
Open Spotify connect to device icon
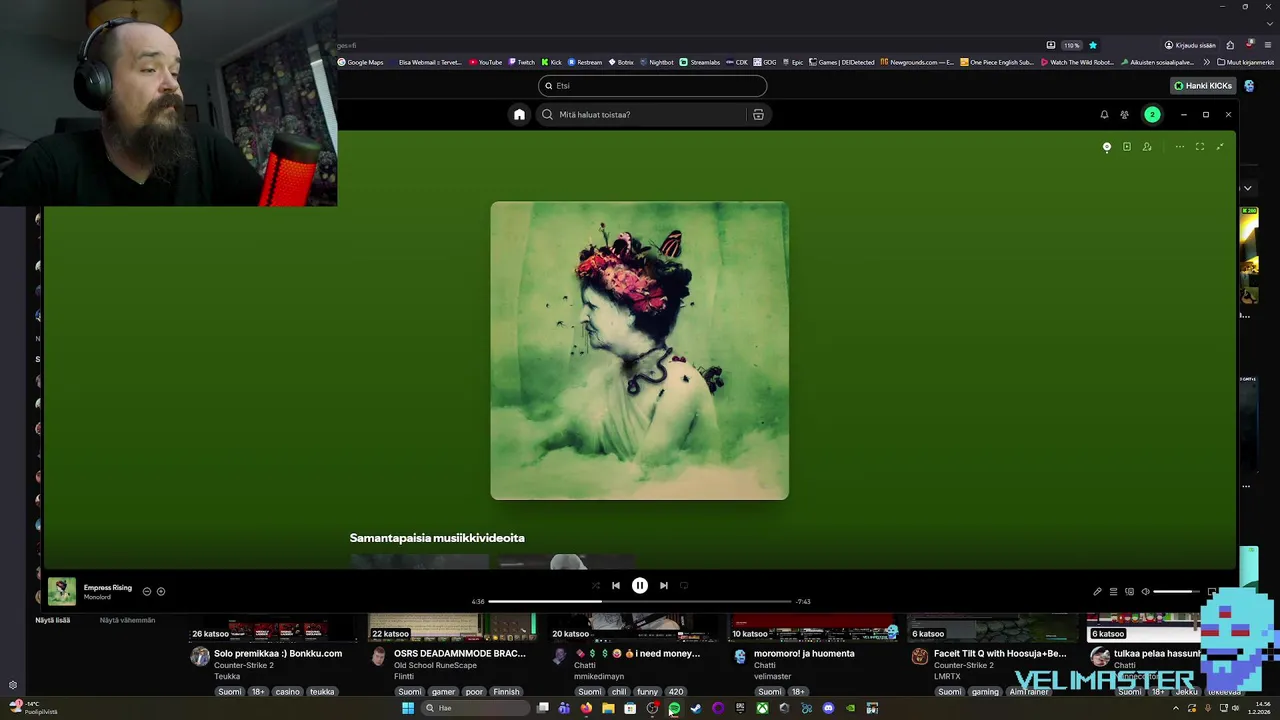(x=1130, y=592)
